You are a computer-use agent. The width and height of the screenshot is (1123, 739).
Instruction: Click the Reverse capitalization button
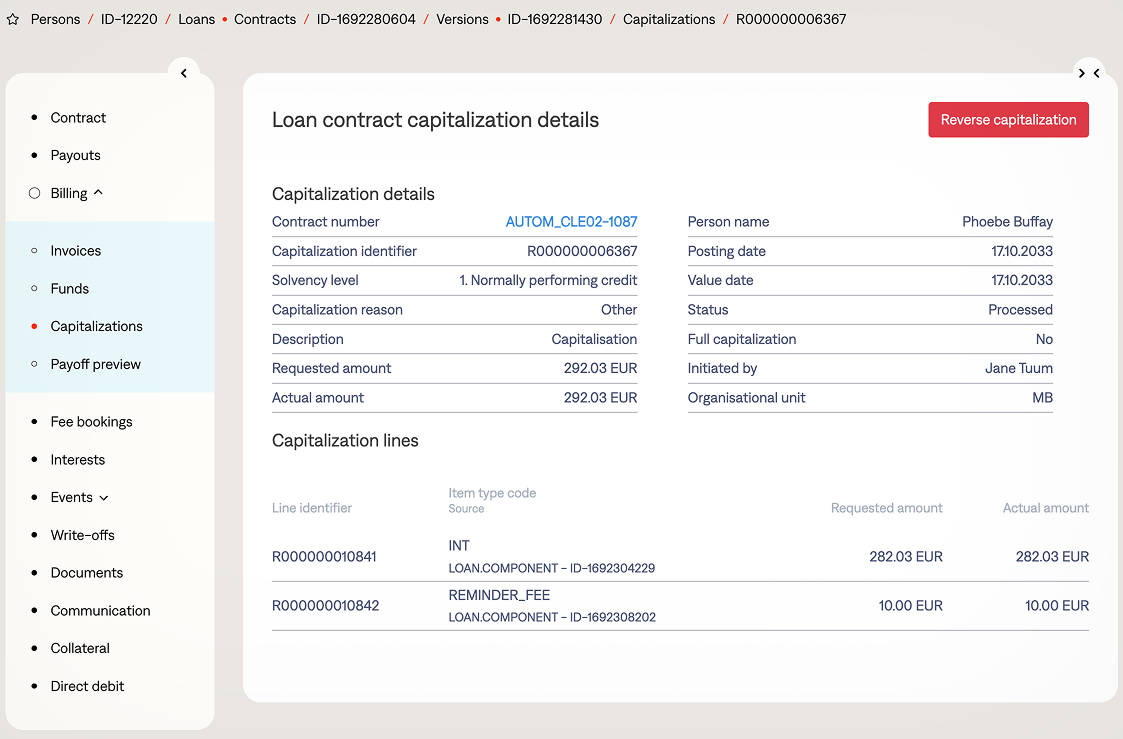click(x=1008, y=120)
